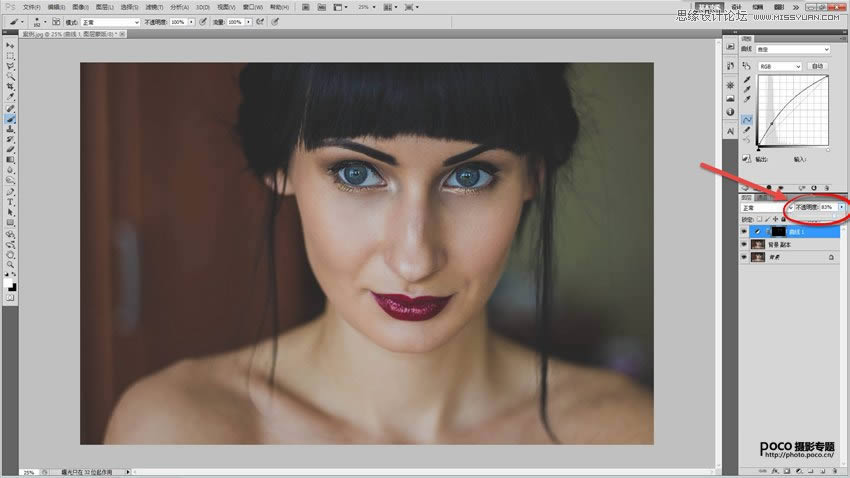Click the Auto (自动) button in Curves
The height and width of the screenshot is (478, 850).
818,66
